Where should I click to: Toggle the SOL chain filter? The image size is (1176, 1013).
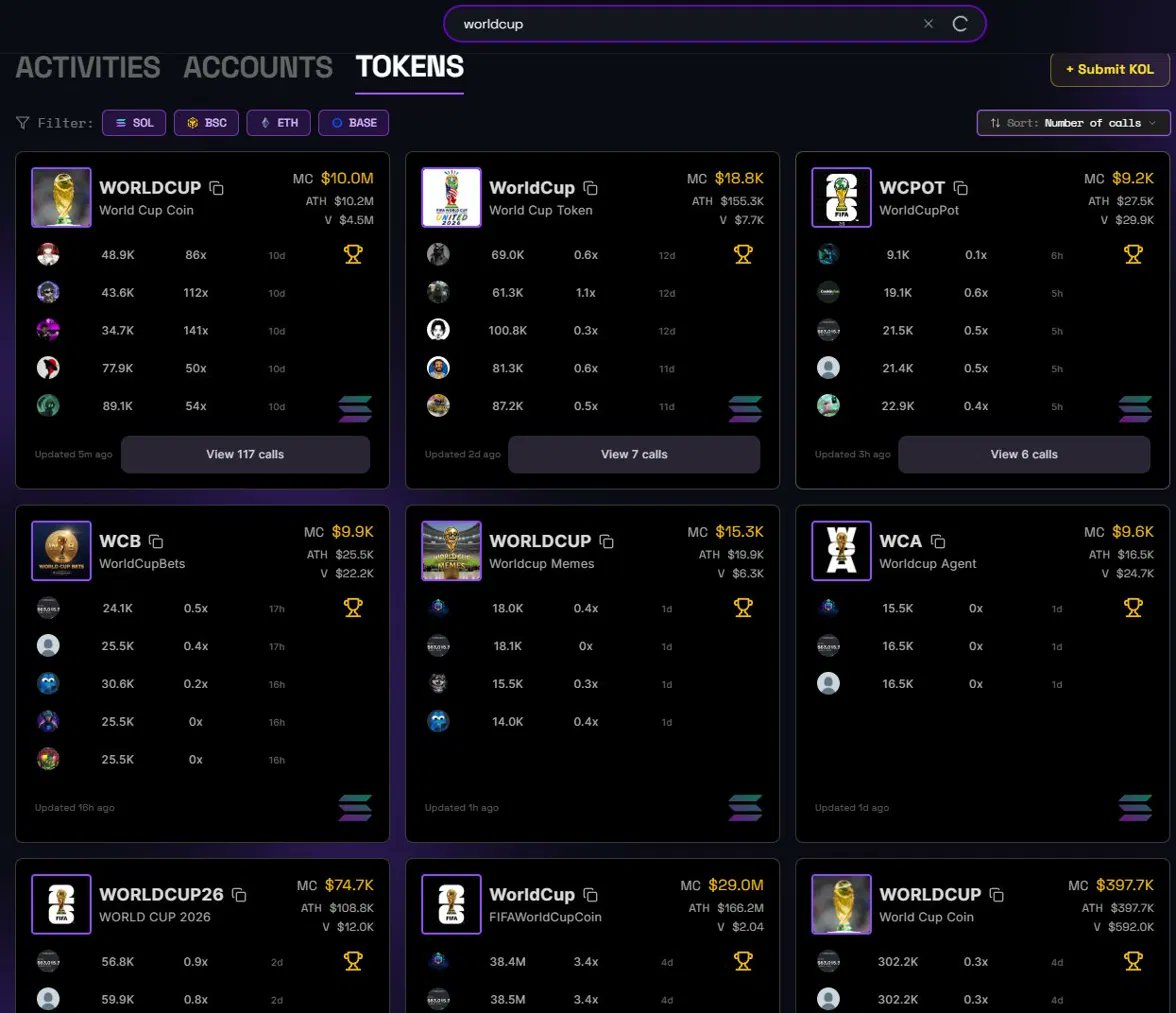tap(134, 123)
